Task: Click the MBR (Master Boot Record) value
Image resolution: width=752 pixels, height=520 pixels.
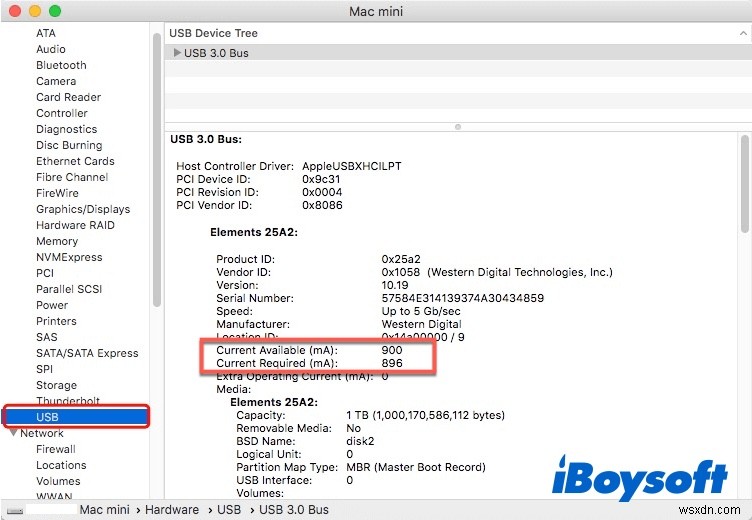Action: 416,467
